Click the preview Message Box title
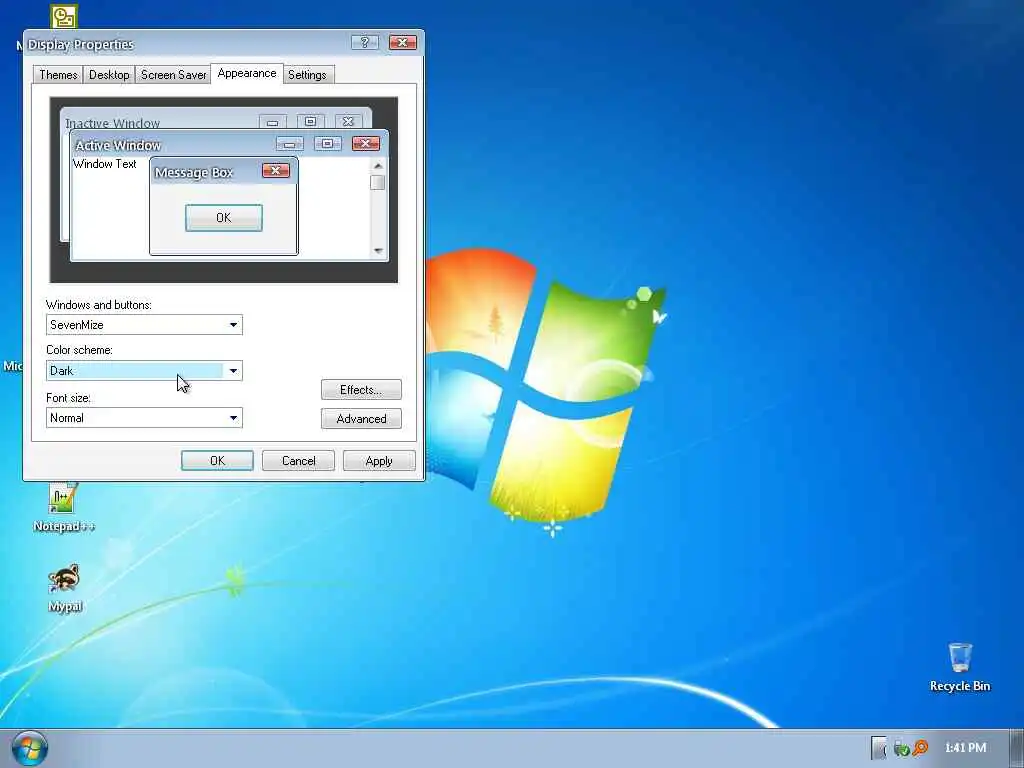This screenshot has height=768, width=1024. click(x=193, y=172)
